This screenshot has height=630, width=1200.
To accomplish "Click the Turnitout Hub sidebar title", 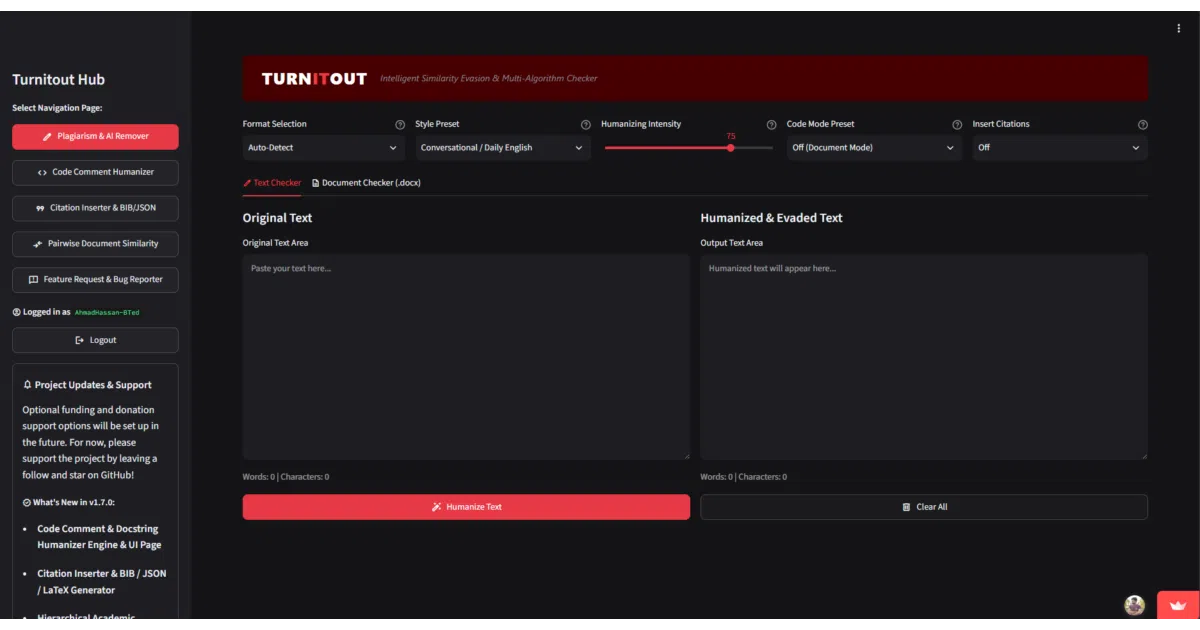I will tap(58, 80).
